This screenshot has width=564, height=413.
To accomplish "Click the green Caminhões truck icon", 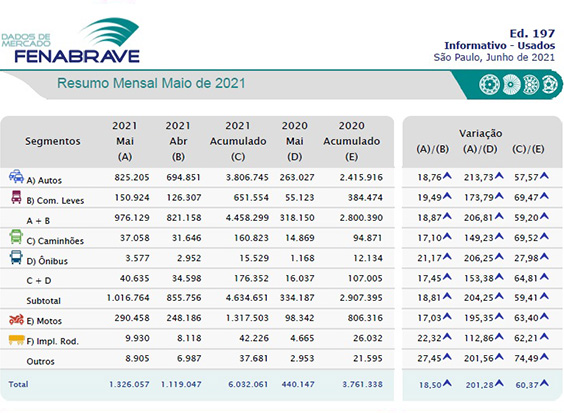I will pos(16,237).
